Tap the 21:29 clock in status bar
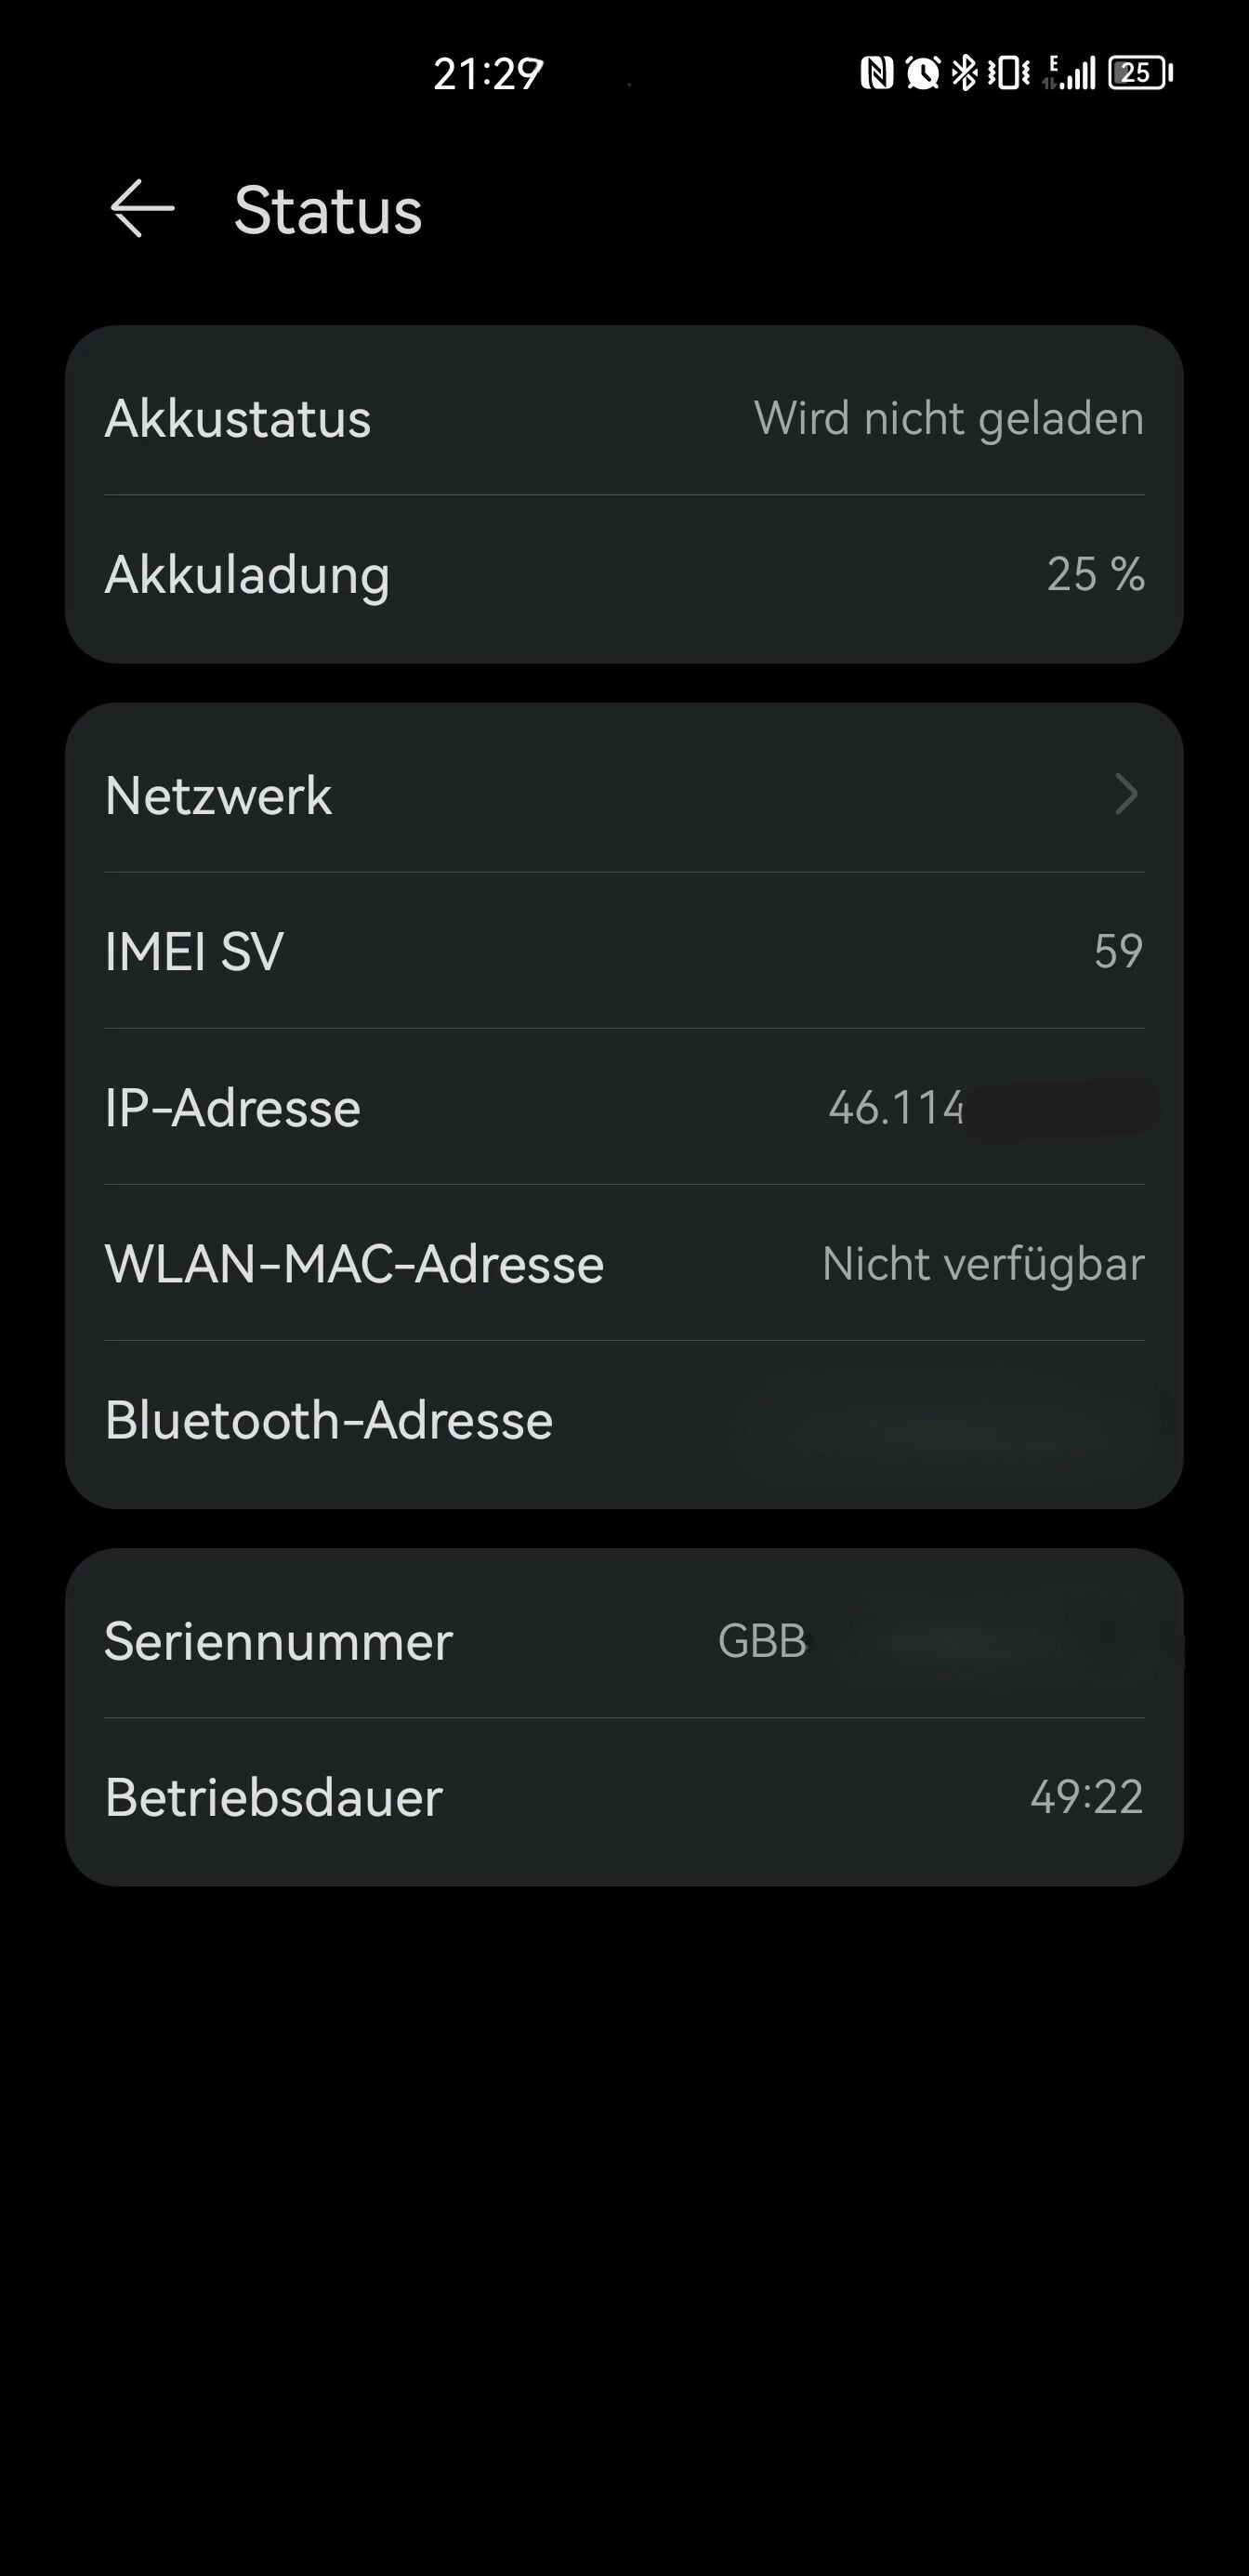The height and width of the screenshot is (2576, 1249). coord(488,74)
